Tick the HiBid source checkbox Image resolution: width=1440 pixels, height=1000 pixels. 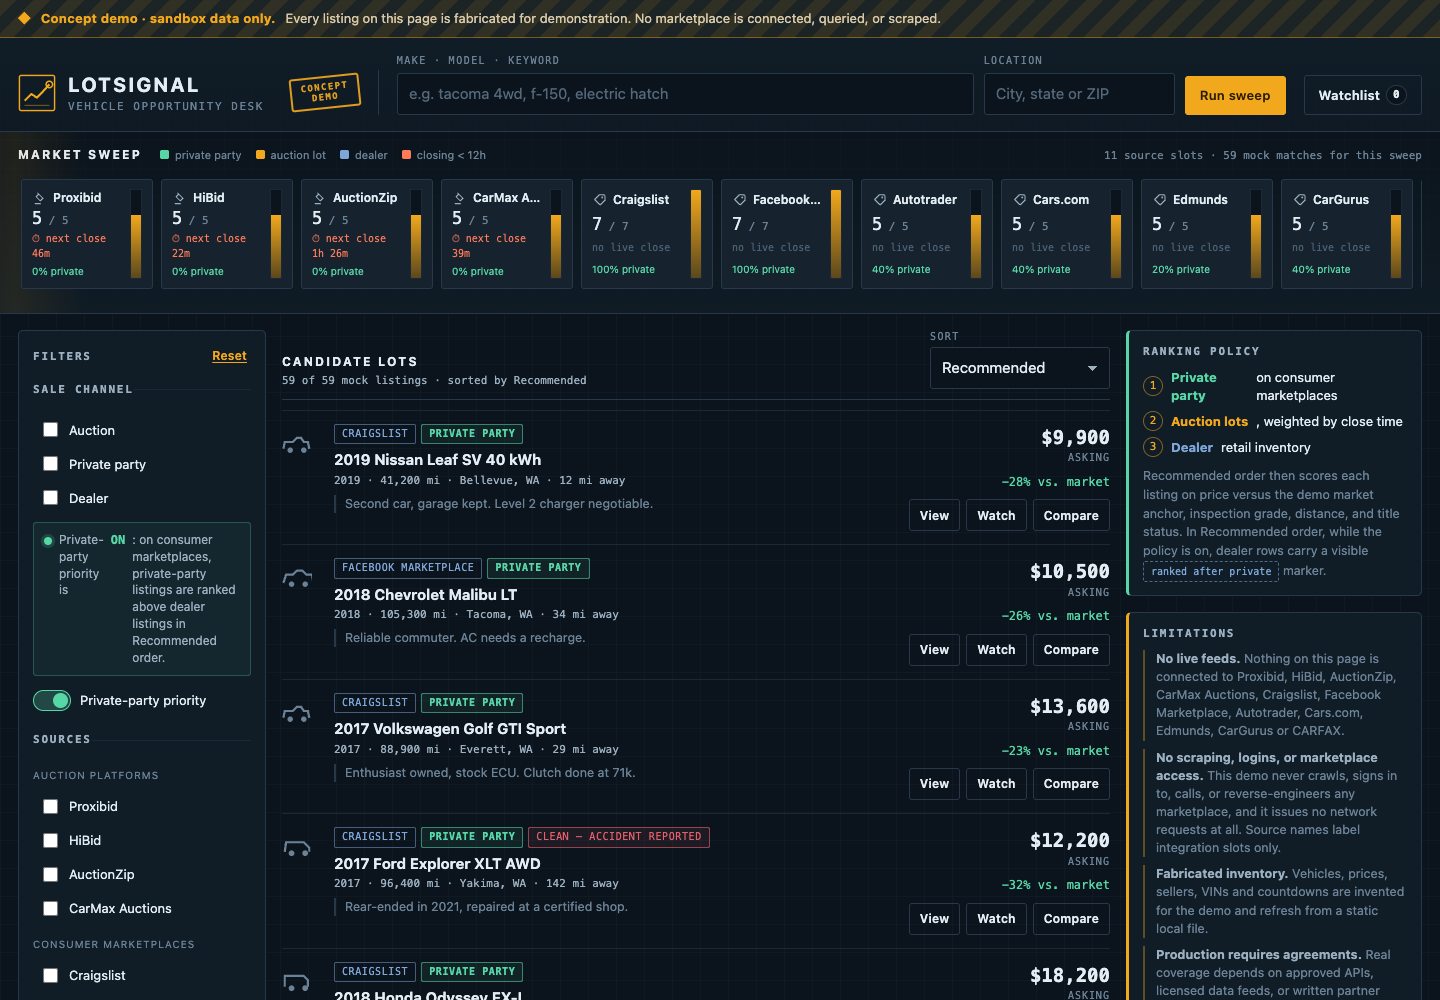pyautogui.click(x=50, y=841)
